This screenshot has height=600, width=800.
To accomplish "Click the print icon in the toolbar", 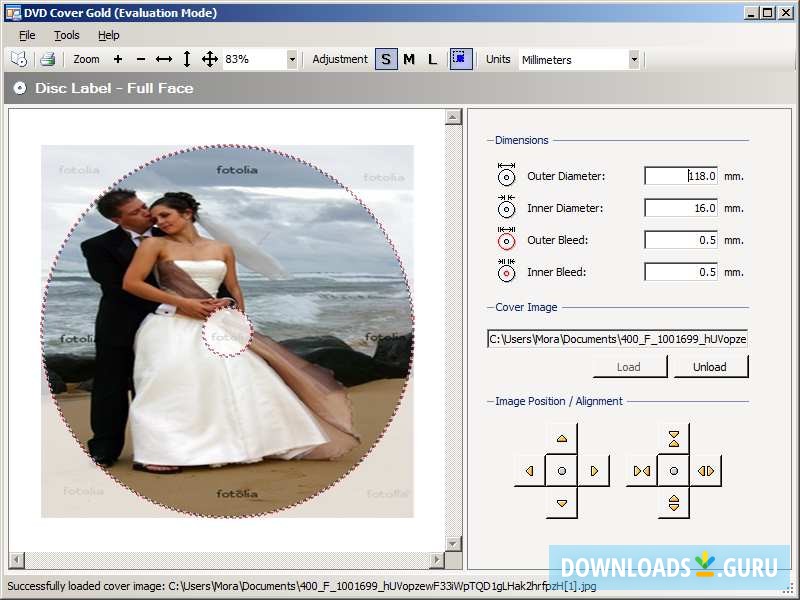I will [x=47, y=60].
